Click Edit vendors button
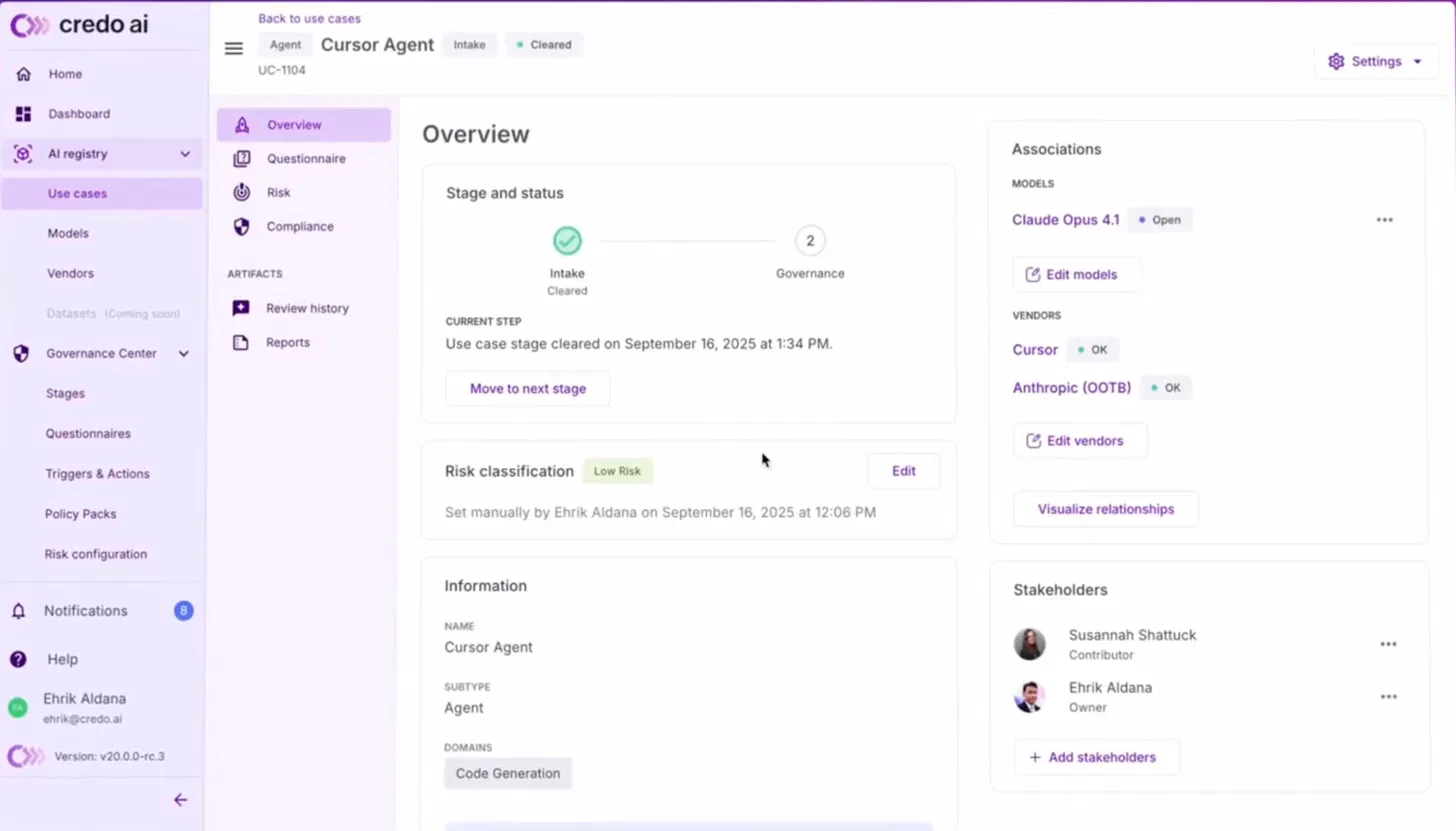Image resolution: width=1456 pixels, height=831 pixels. 1080,441
